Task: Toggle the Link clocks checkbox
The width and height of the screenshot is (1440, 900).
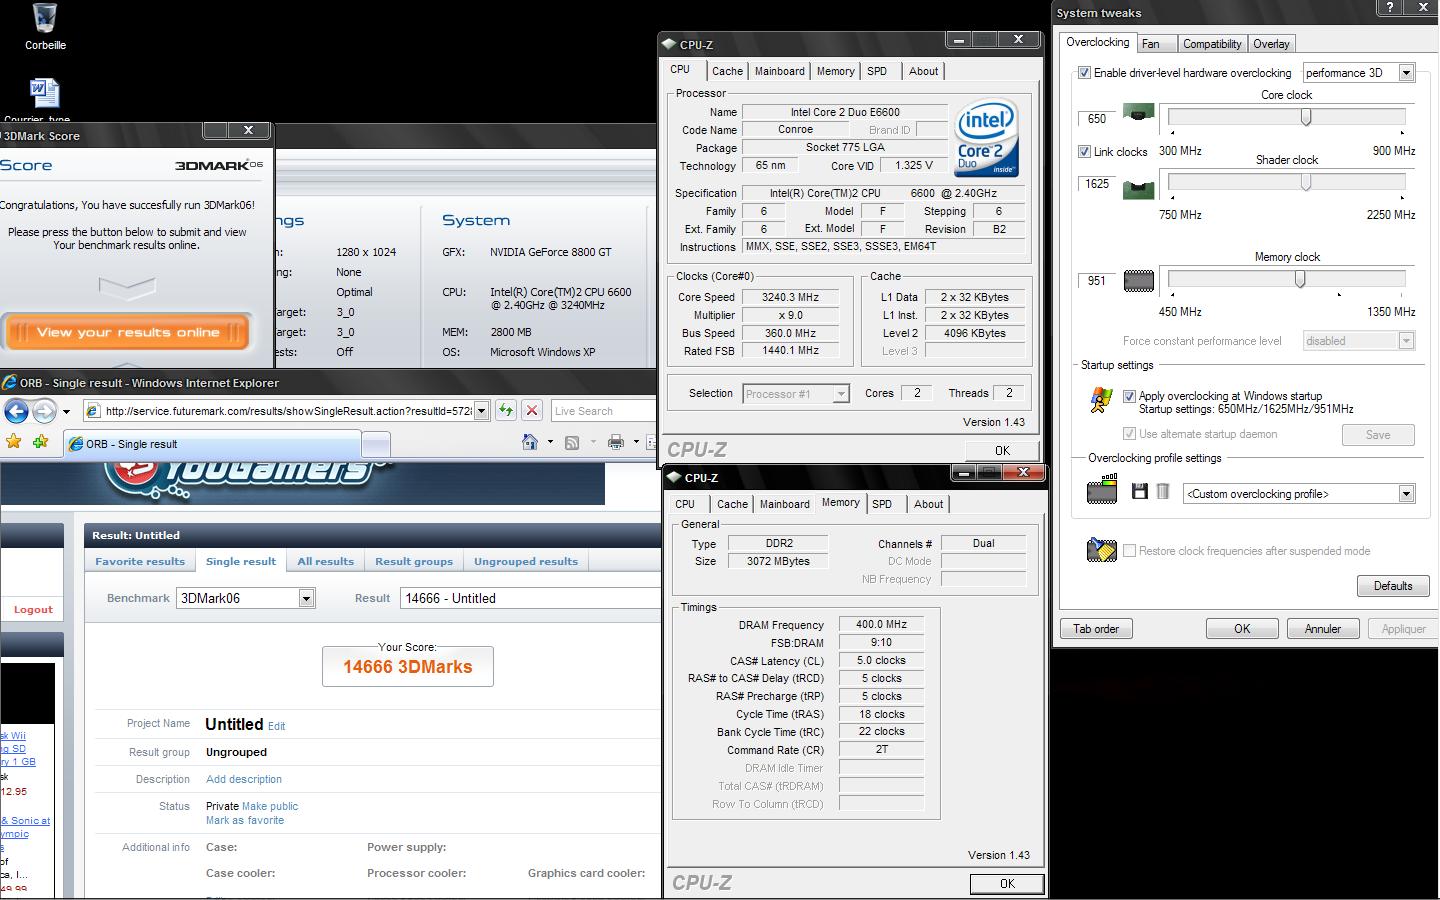Action: coord(1084,152)
